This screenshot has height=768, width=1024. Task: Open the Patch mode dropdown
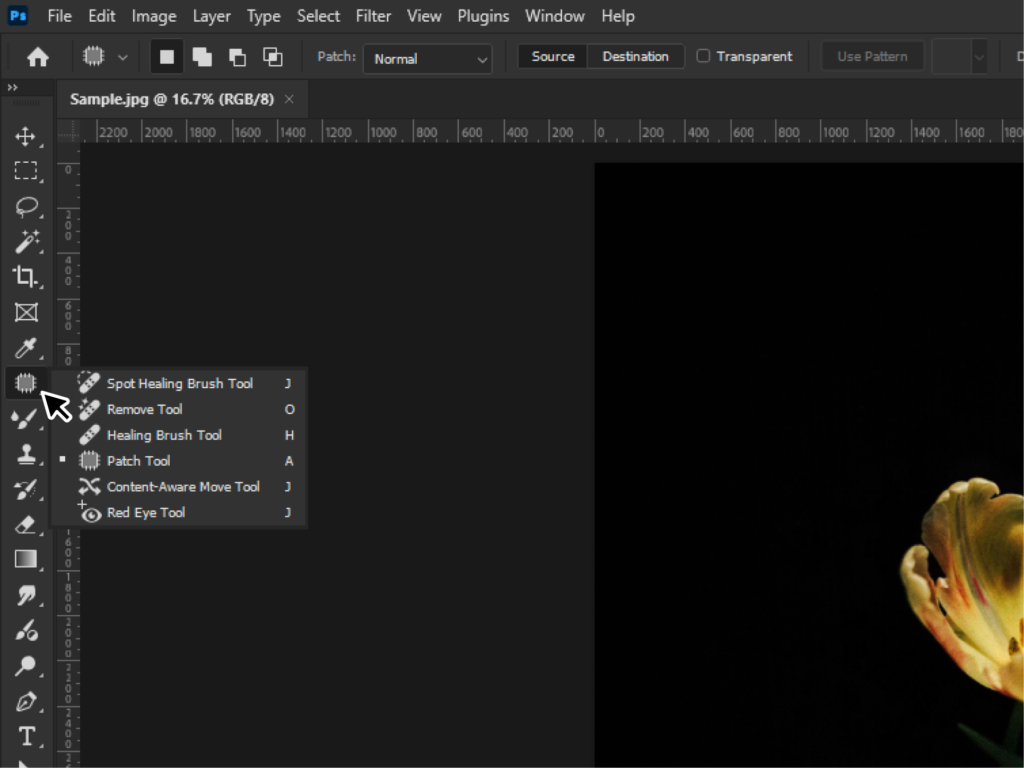[x=428, y=58]
